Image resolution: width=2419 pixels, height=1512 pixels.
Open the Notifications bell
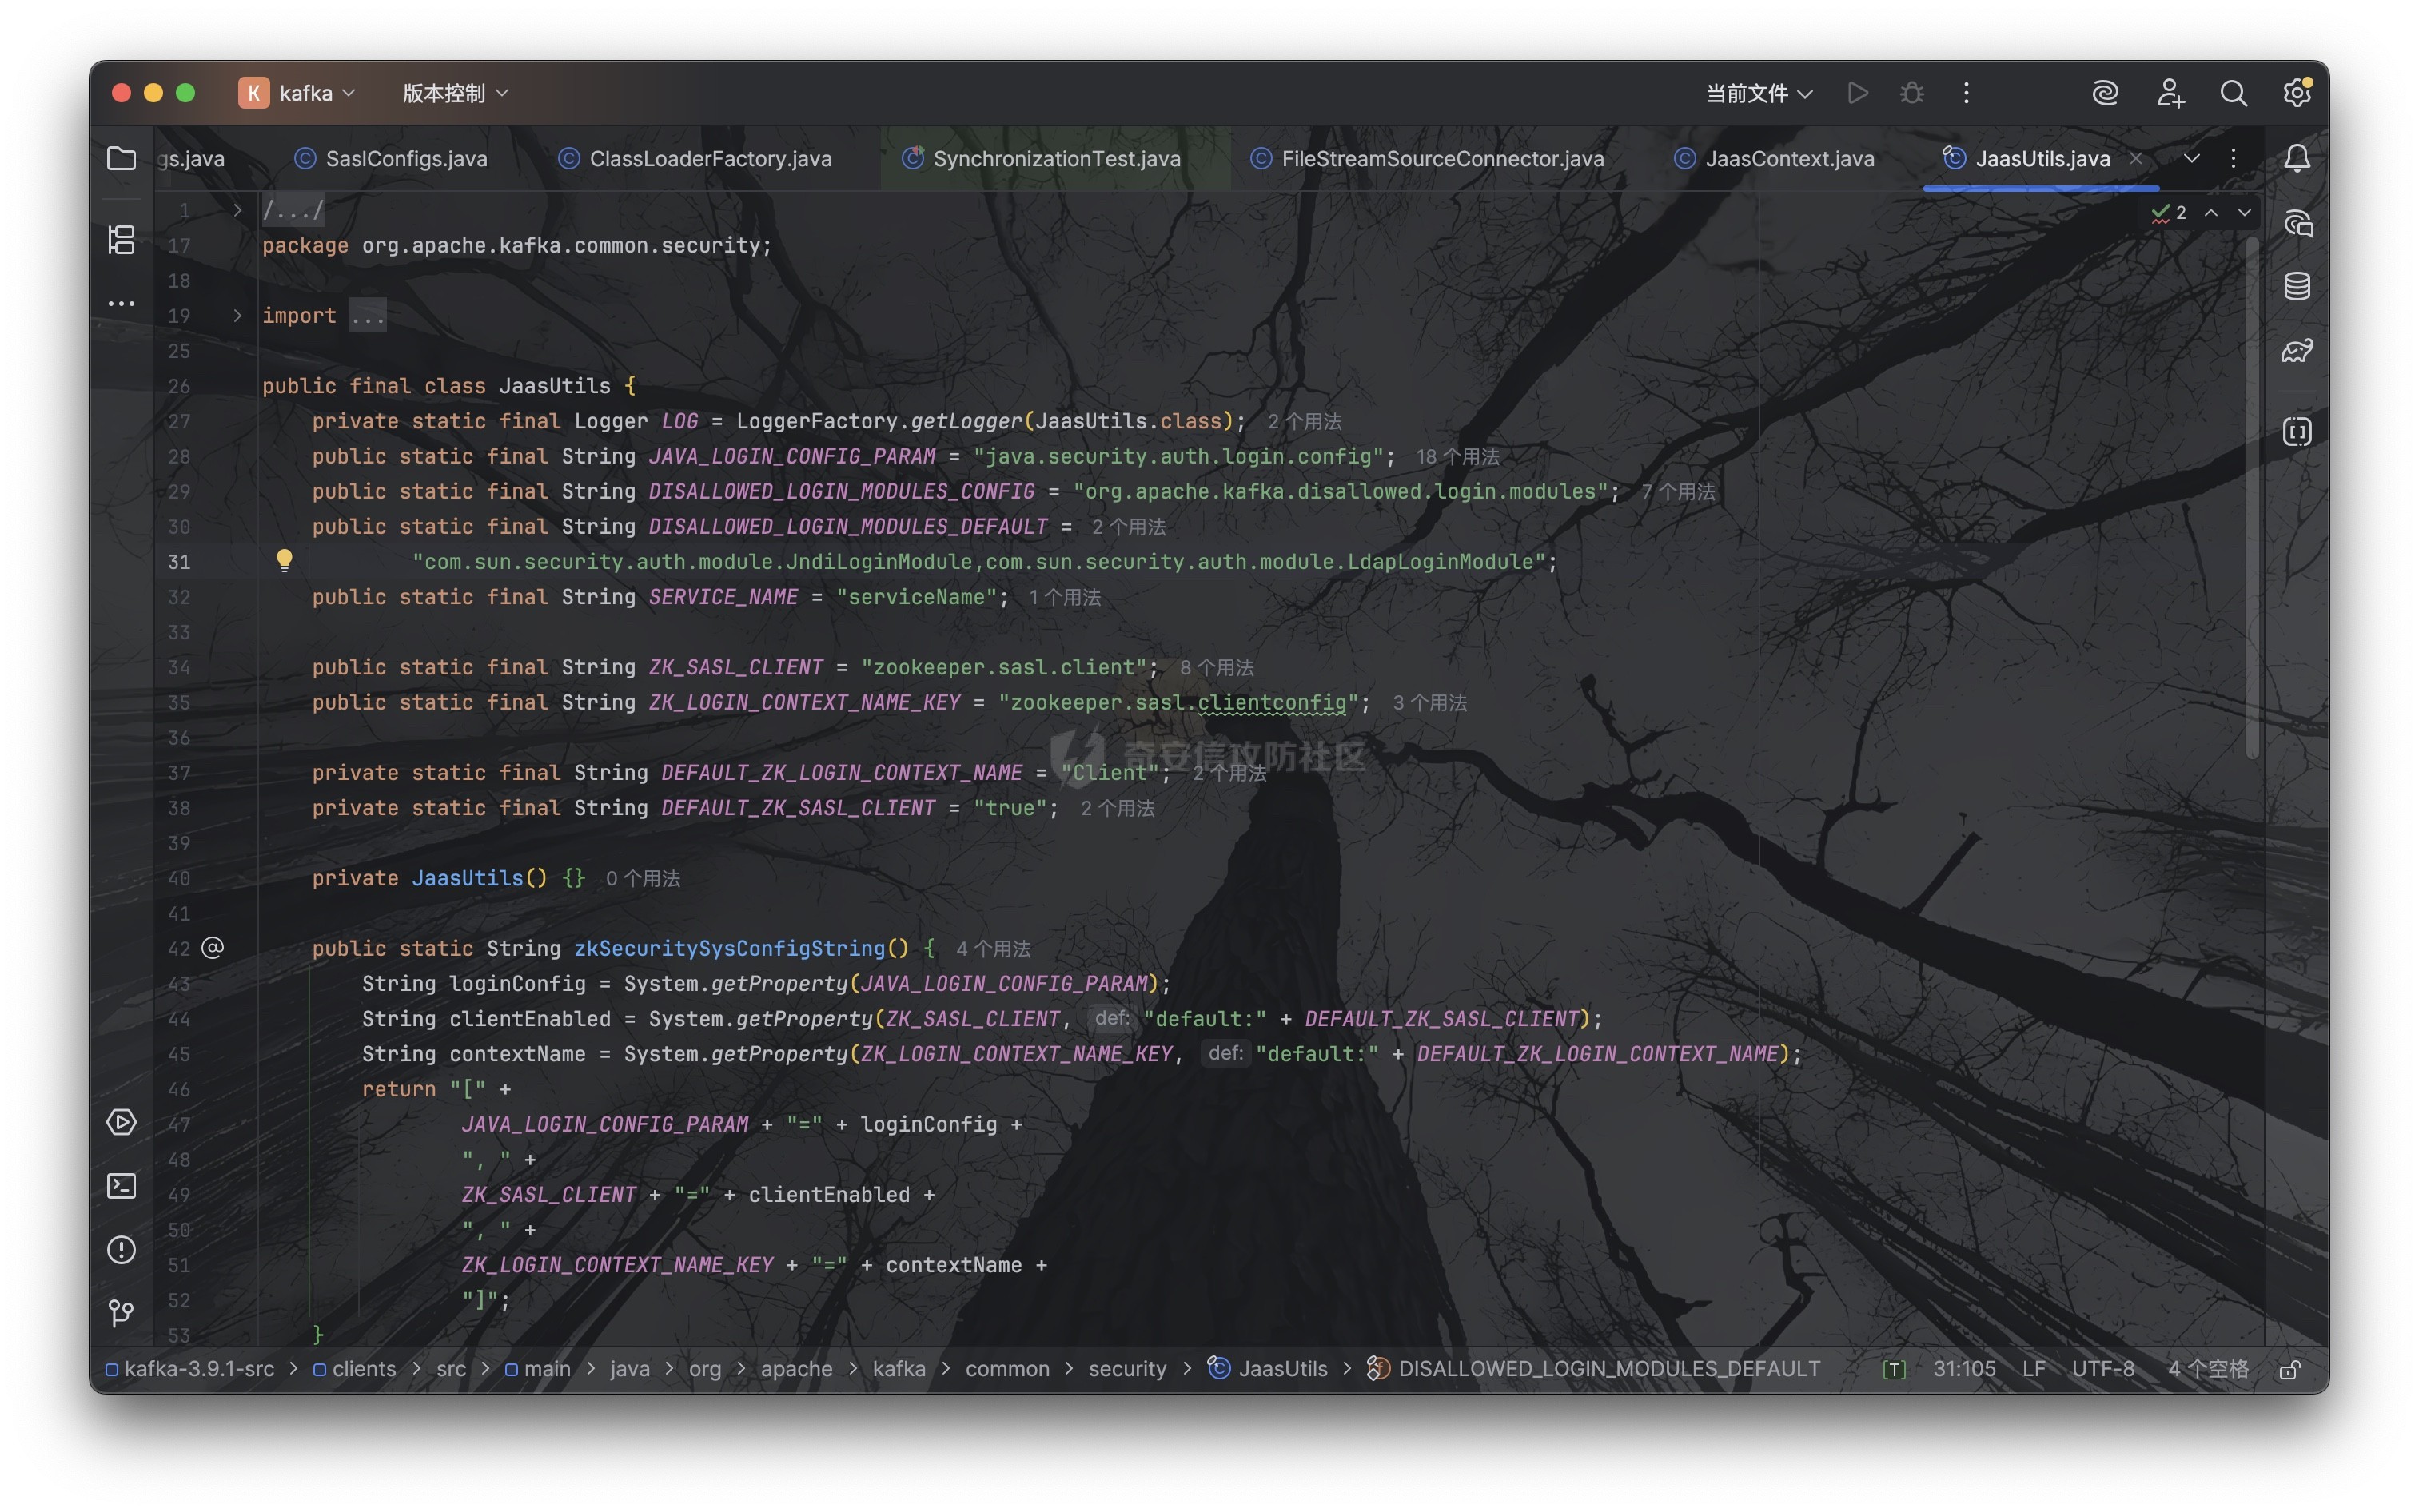[x=2297, y=158]
